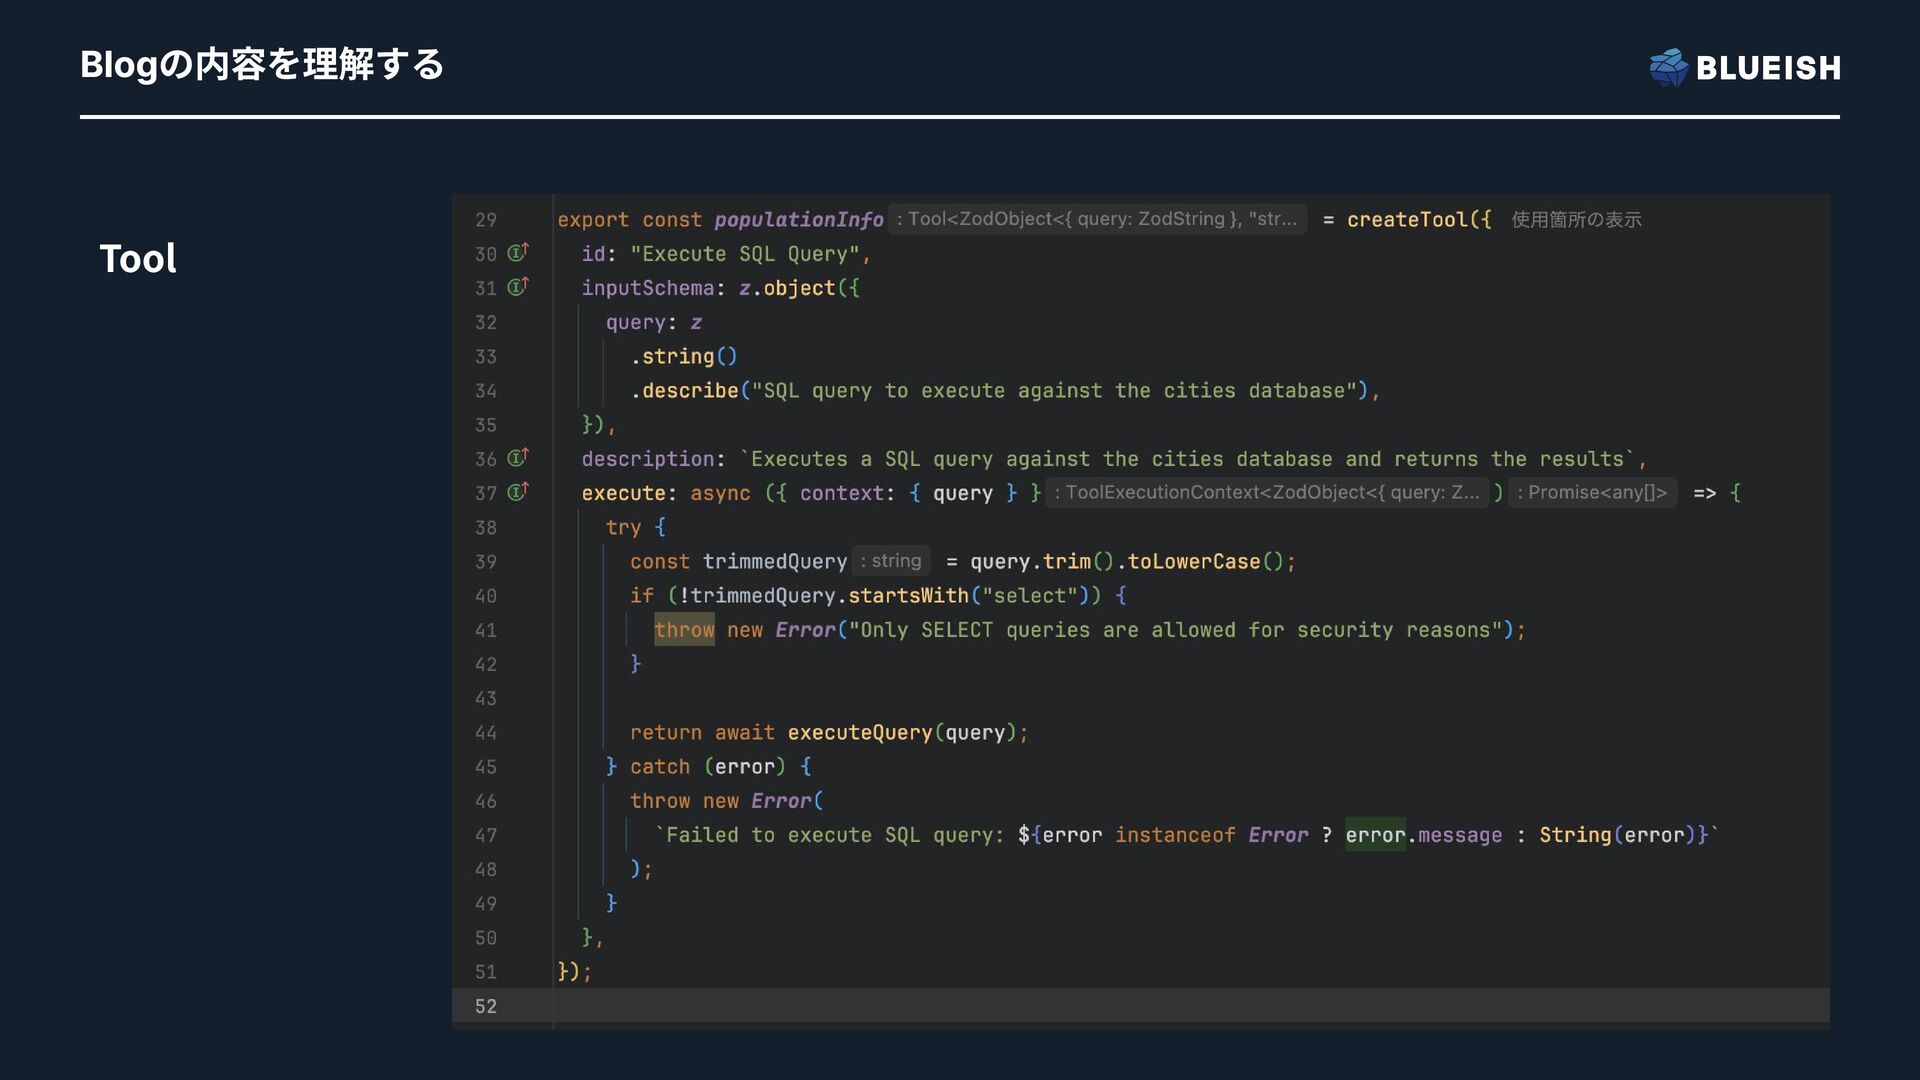Click the BLUEISH brand text
This screenshot has width=1920, height=1080.
[1768, 68]
